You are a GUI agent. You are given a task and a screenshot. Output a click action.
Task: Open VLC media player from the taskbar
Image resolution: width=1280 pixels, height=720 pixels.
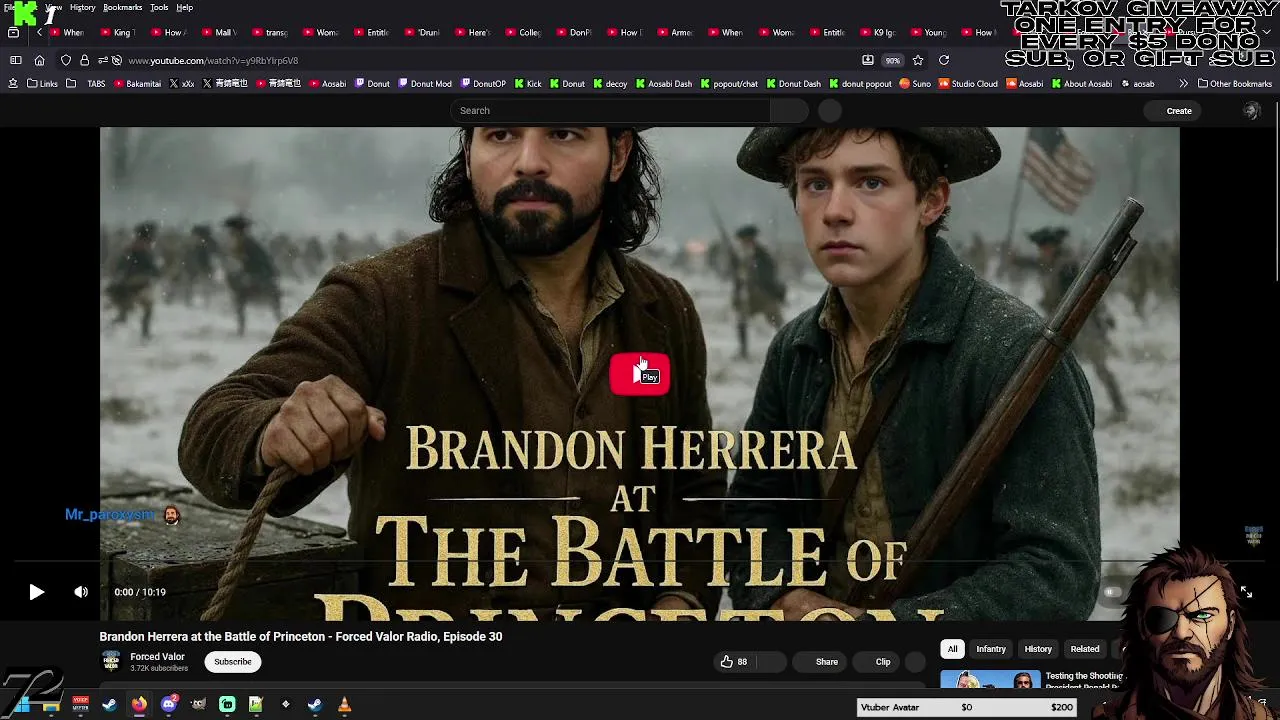point(344,705)
